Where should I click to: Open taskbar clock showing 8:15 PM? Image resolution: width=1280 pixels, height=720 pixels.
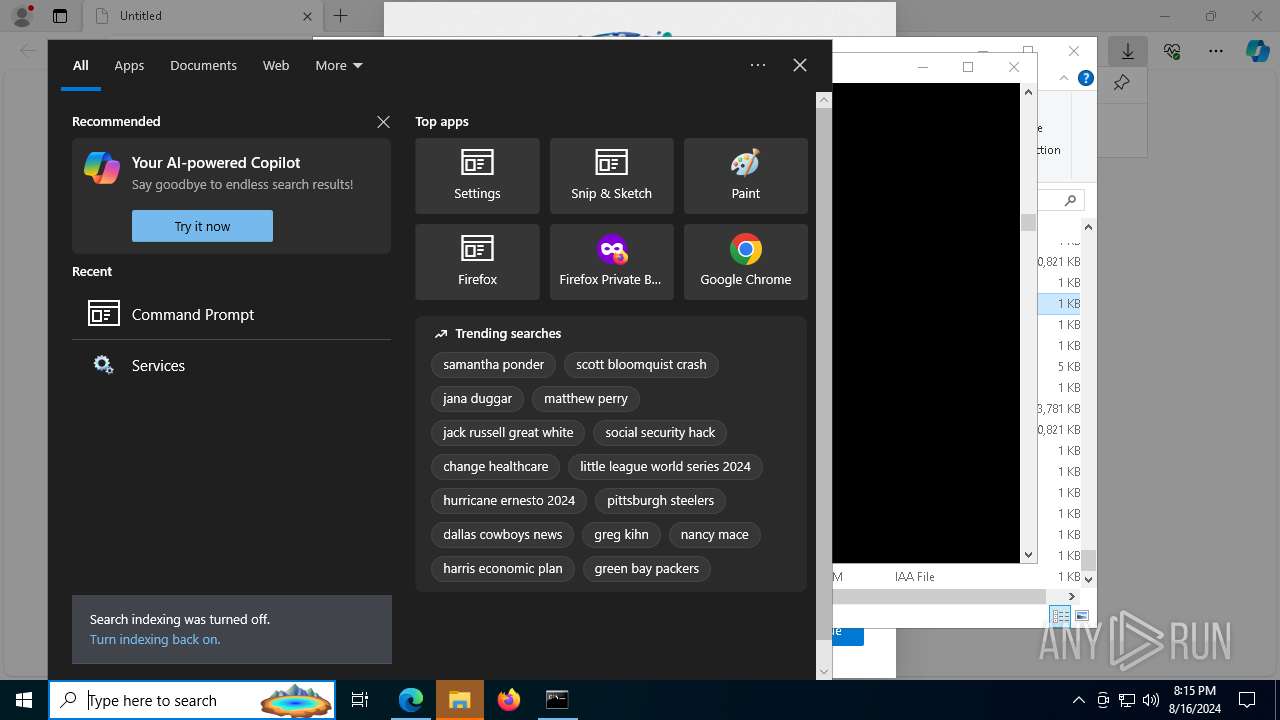(x=1194, y=700)
